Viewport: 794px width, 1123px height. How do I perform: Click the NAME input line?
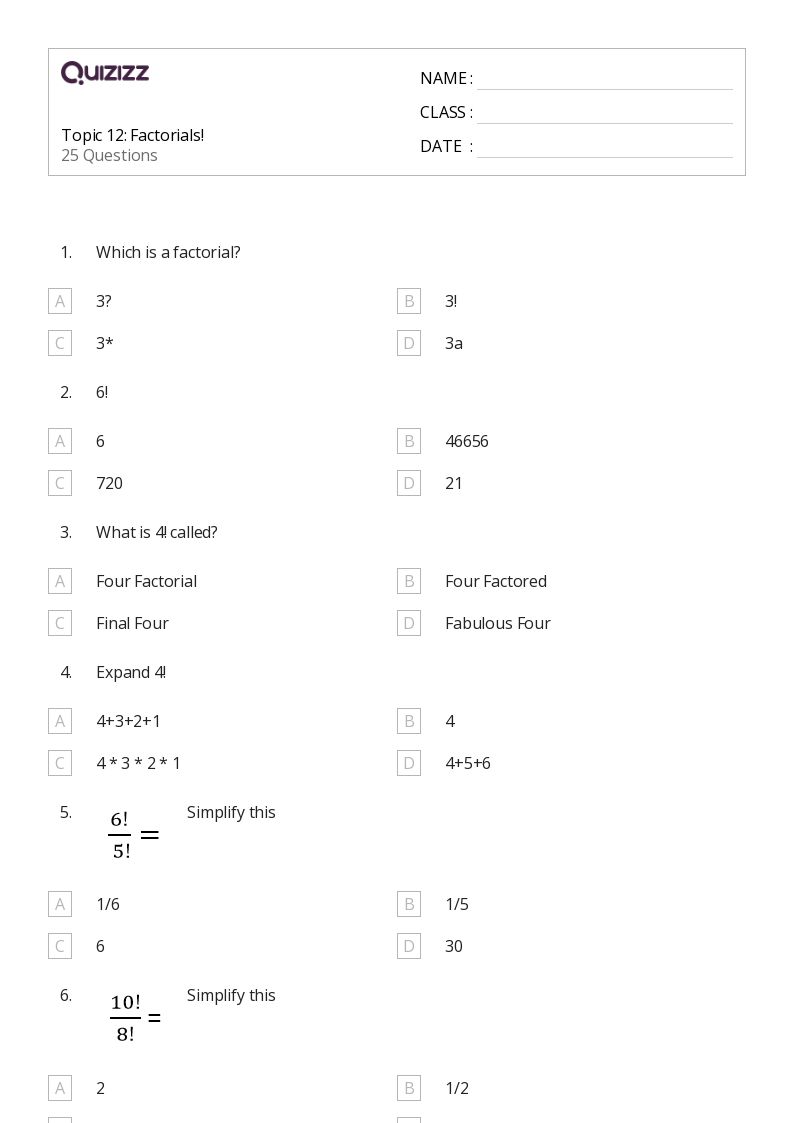coord(604,79)
